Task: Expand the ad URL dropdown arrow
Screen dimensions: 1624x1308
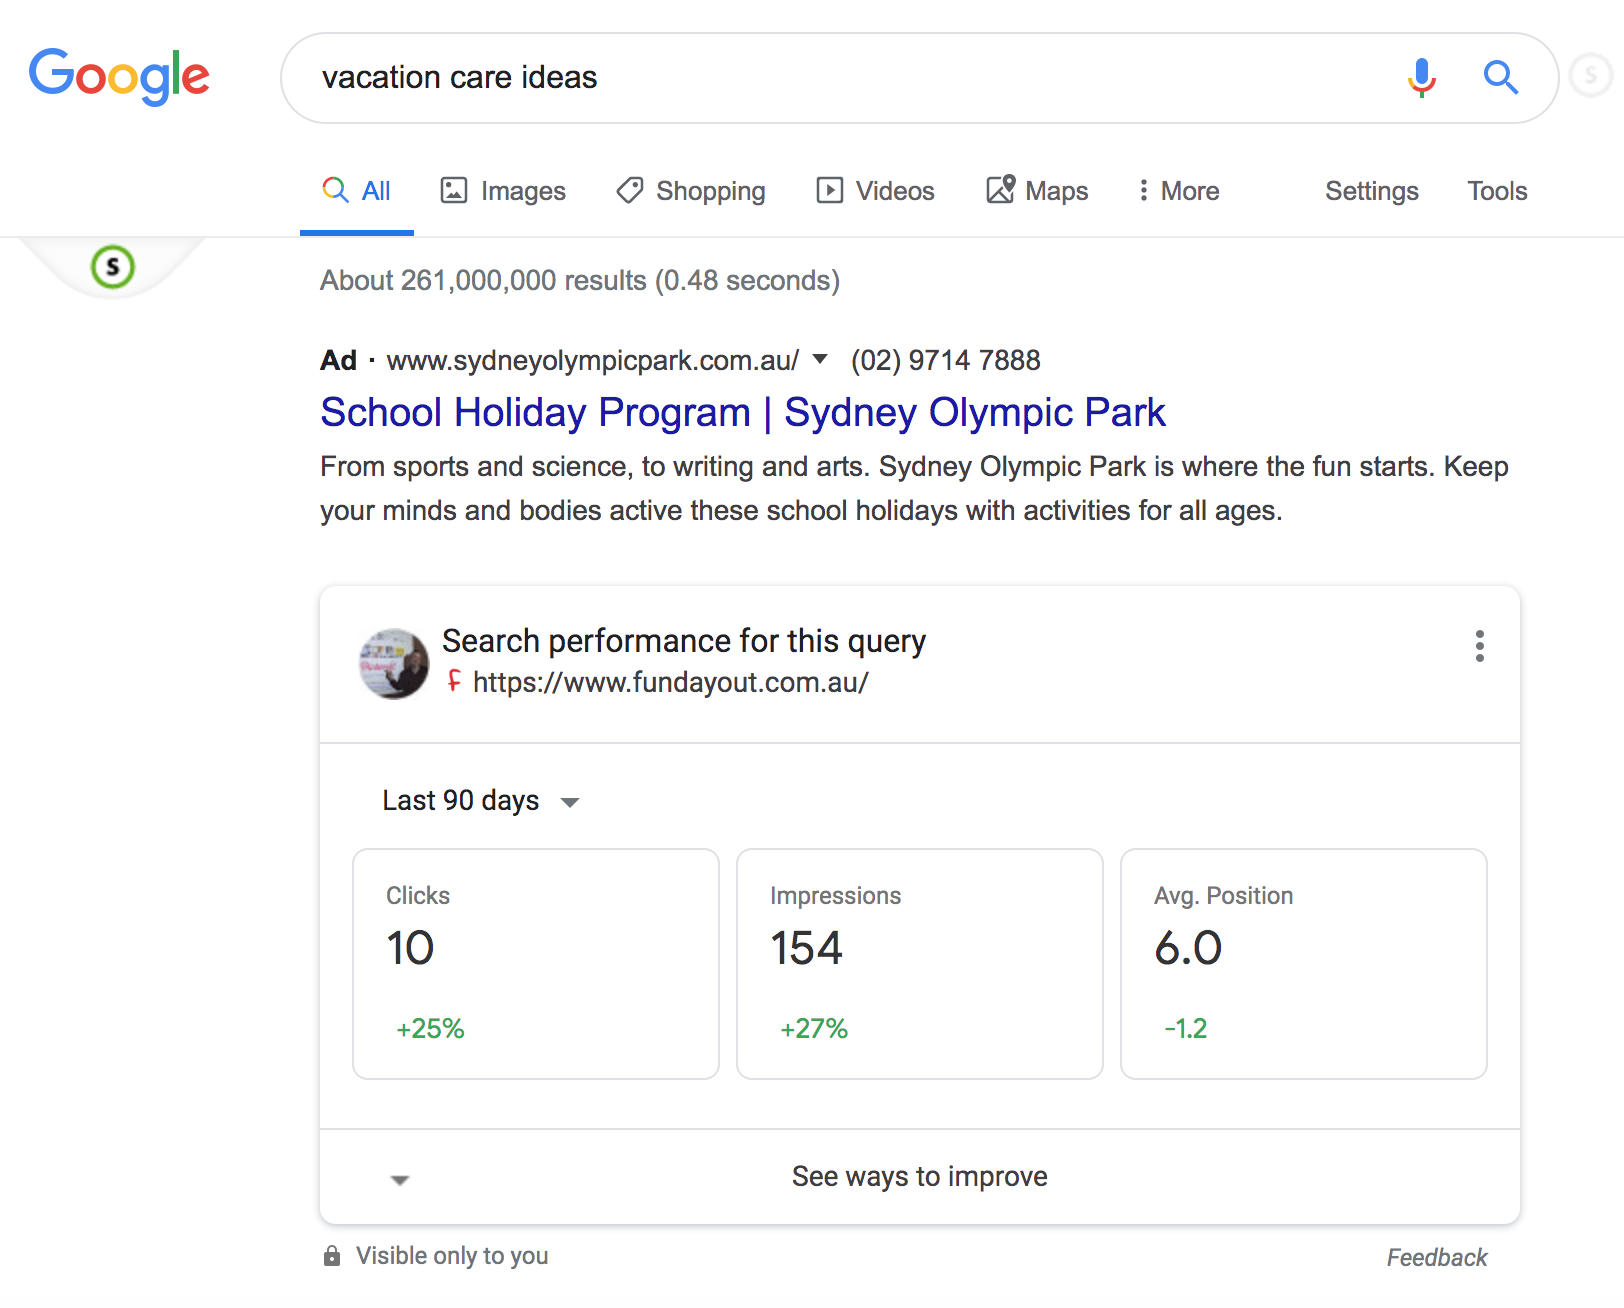Action: (820, 359)
